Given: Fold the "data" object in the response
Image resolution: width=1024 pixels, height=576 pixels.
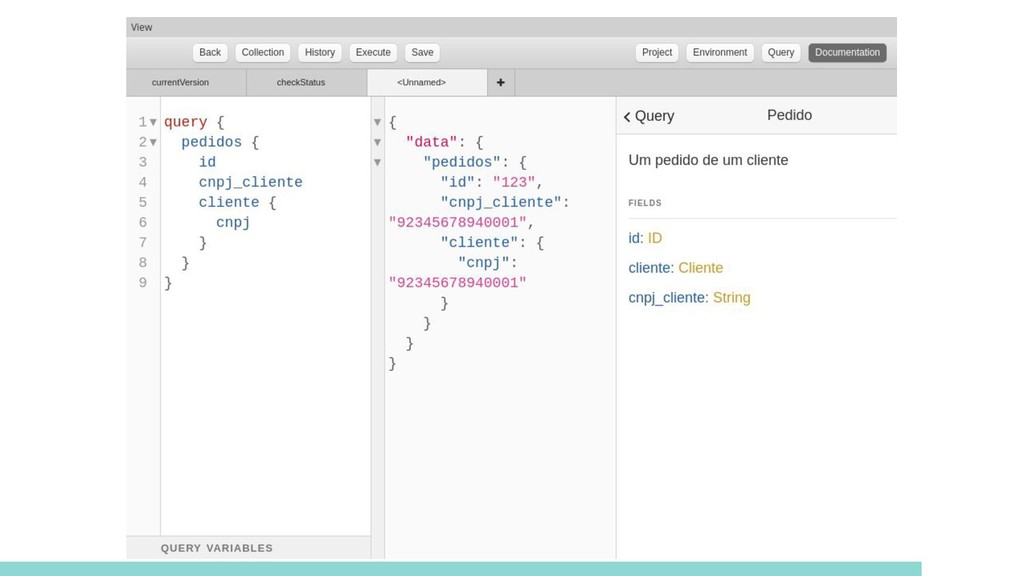Looking at the screenshot, I should tap(377, 142).
